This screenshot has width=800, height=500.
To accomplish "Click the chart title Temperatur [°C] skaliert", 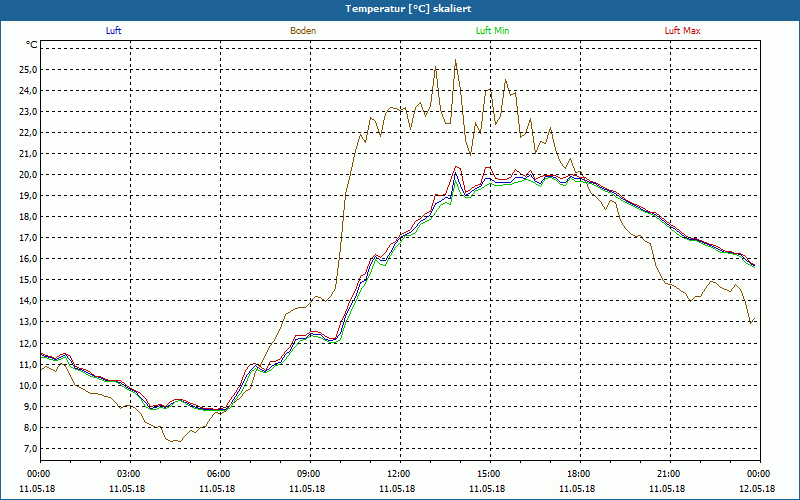I will pyautogui.click(x=408, y=9).
